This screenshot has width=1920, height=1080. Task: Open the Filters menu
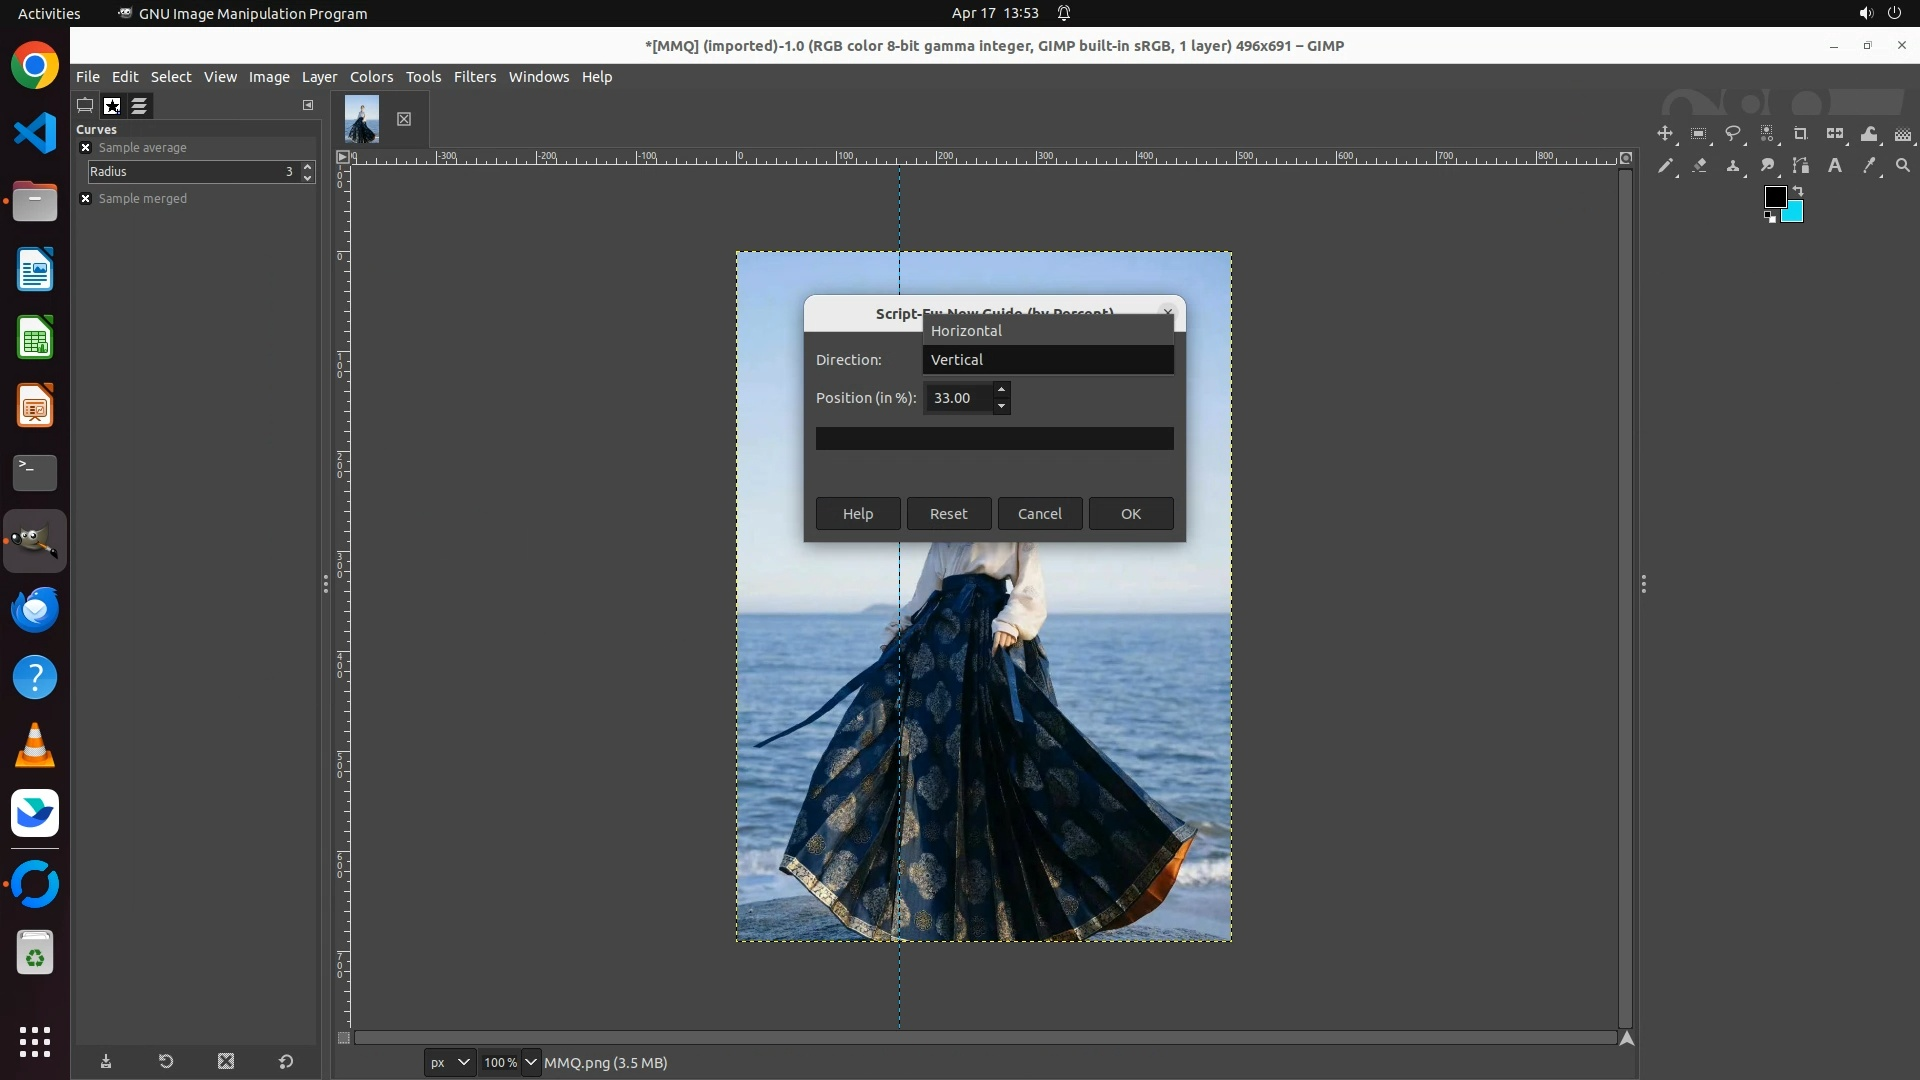coord(475,77)
